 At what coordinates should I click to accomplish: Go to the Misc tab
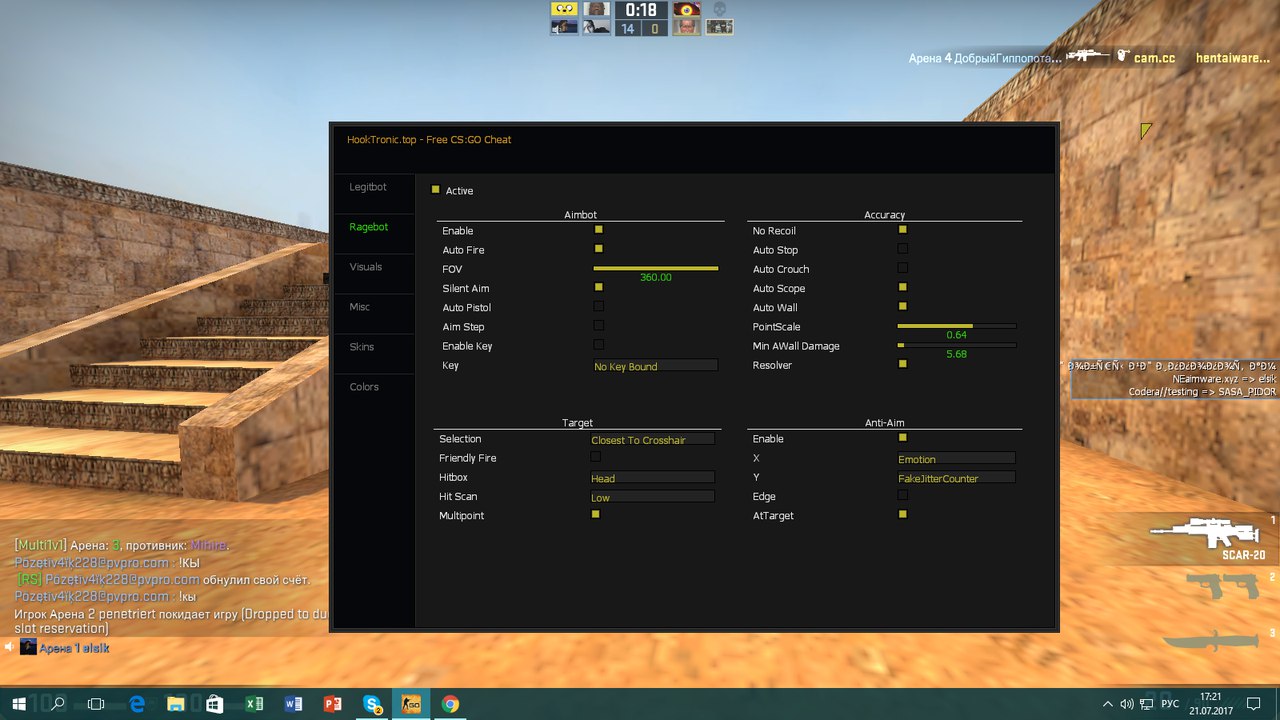tap(360, 307)
